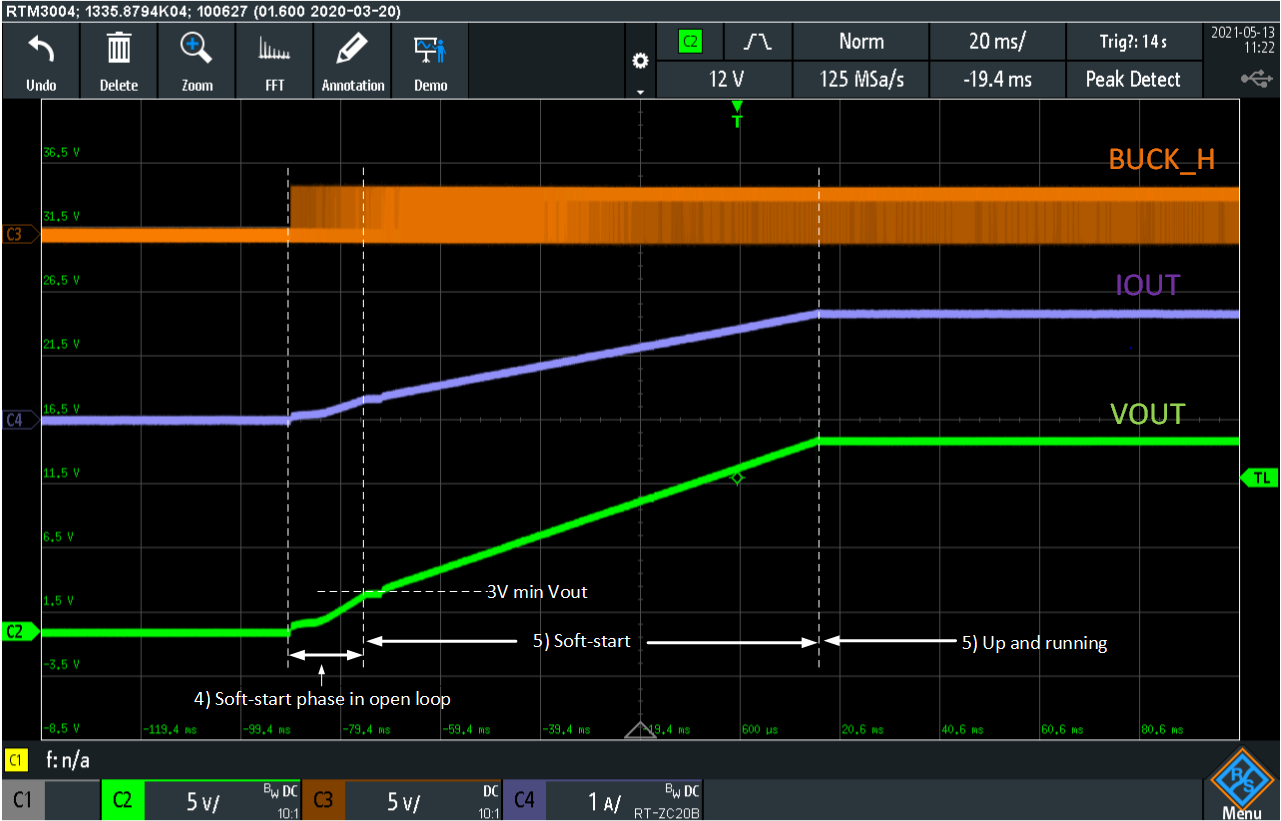Image resolution: width=1281 pixels, height=821 pixels.
Task: Change the trigger edge slope icon
Action: coord(759,42)
